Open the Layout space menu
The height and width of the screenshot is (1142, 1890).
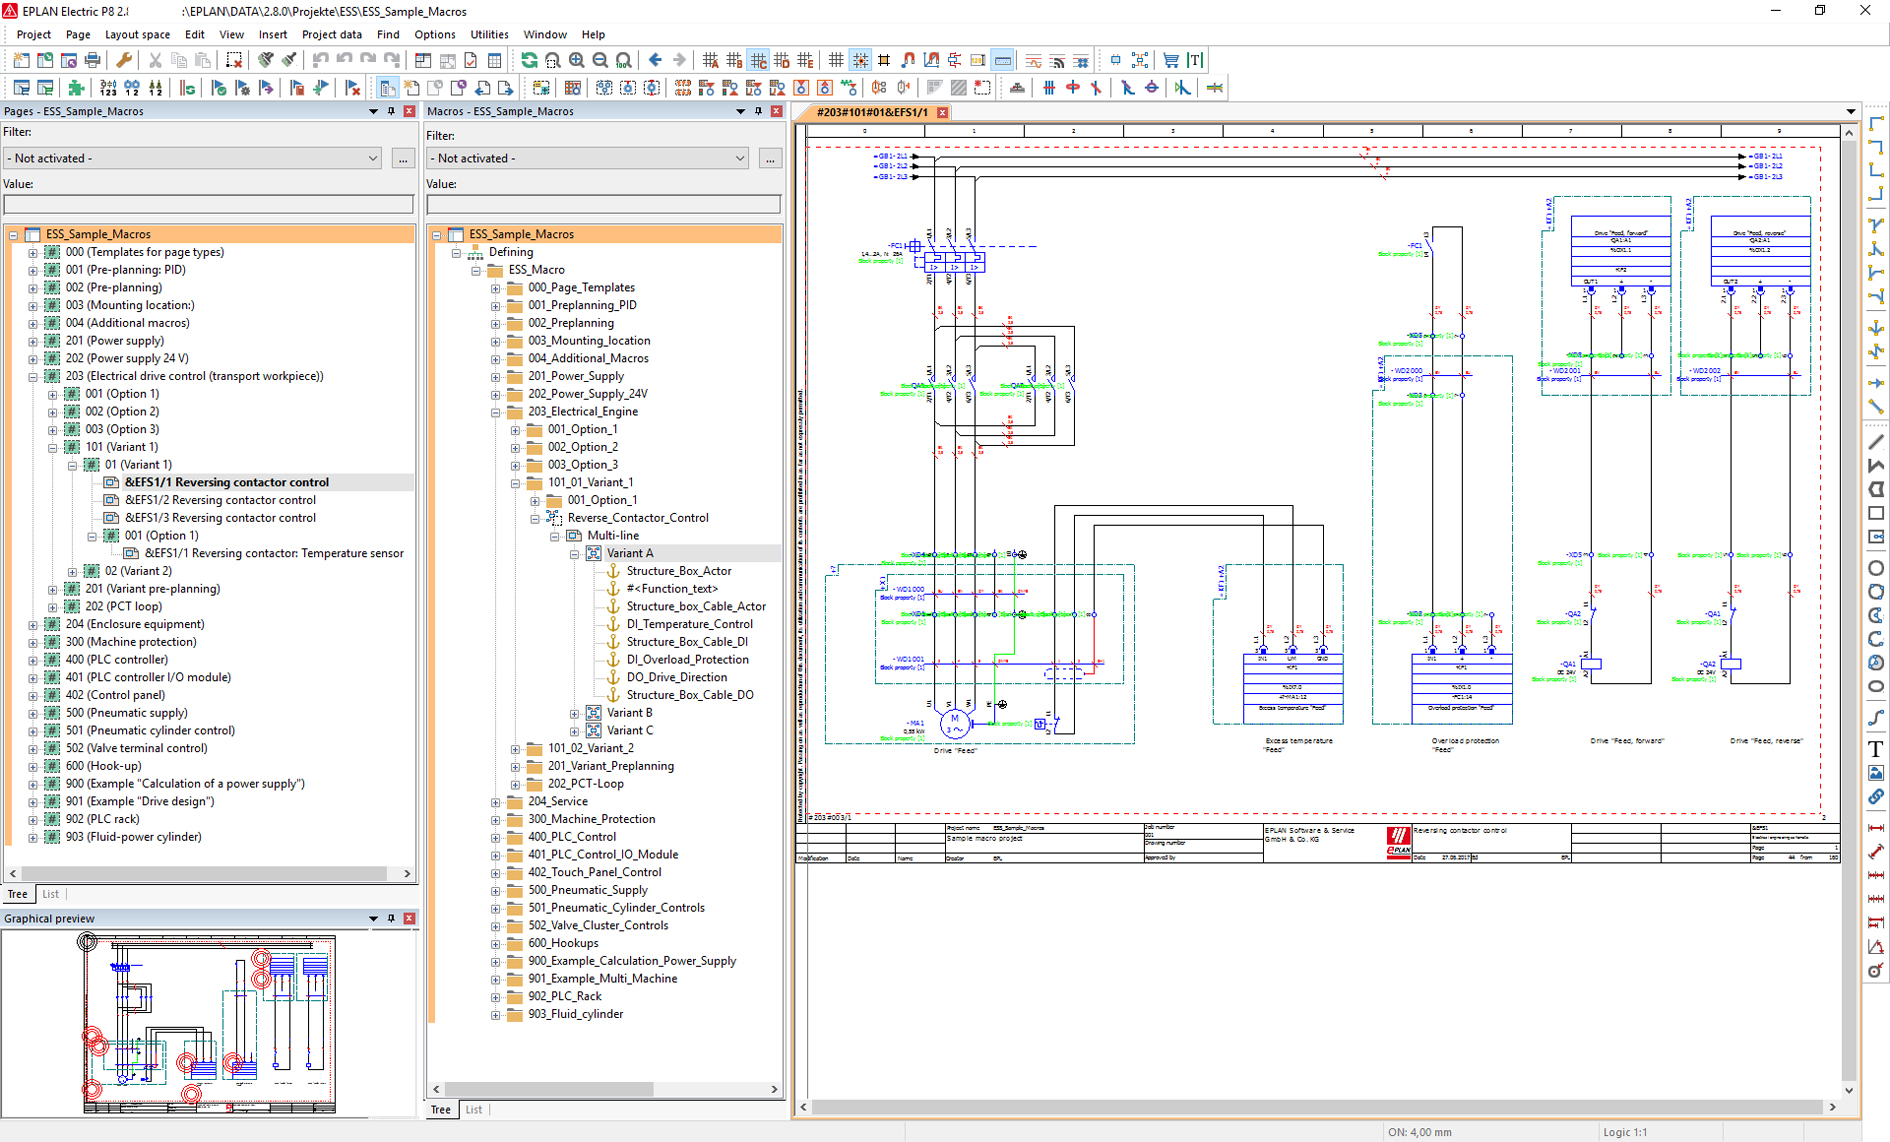(x=138, y=34)
